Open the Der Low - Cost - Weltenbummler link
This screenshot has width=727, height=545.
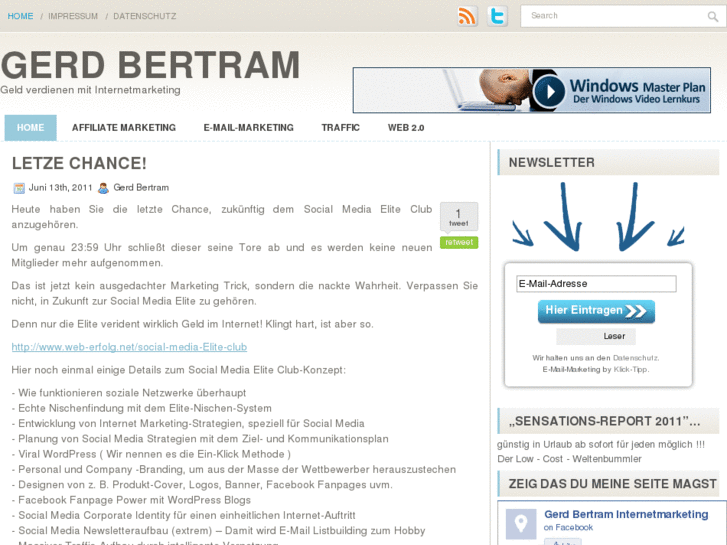tap(569, 459)
